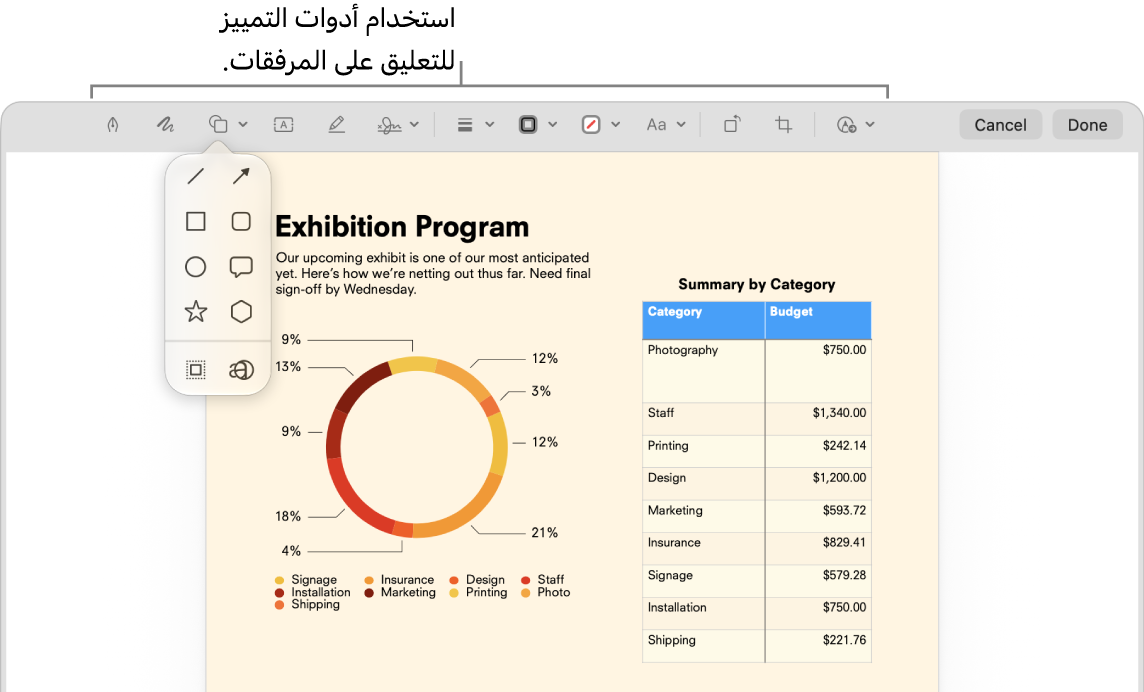Screen dimensions: 1144x692
Task: Open the Text Style Aa menu
Action: click(x=665, y=125)
